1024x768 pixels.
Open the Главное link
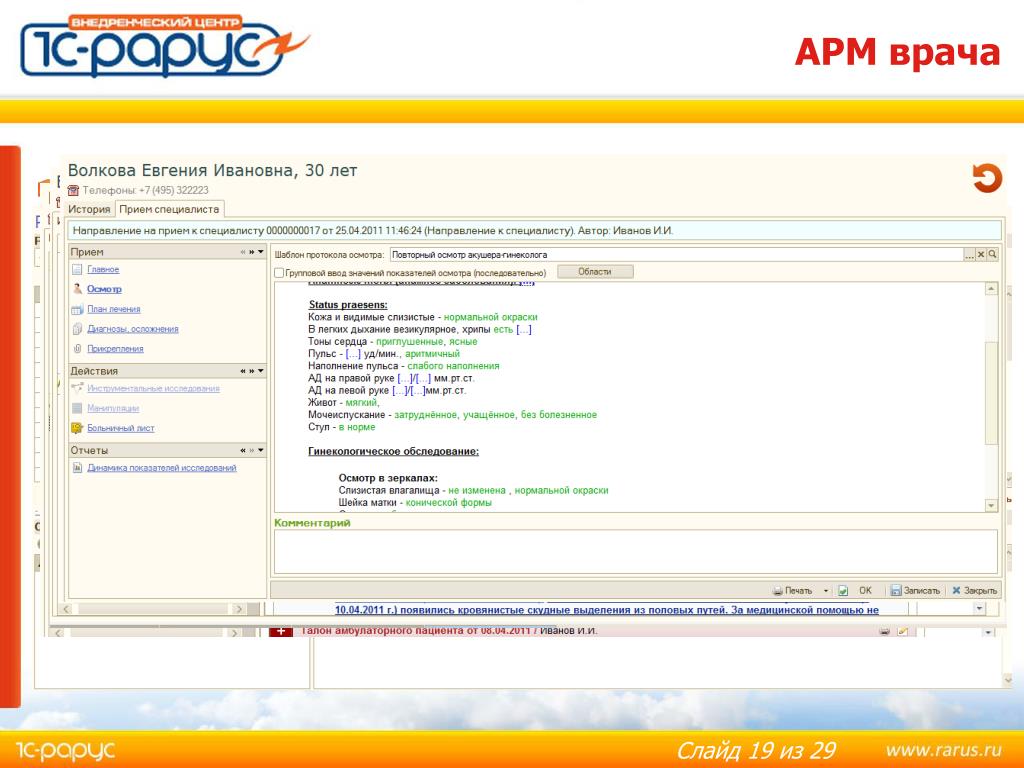103,270
